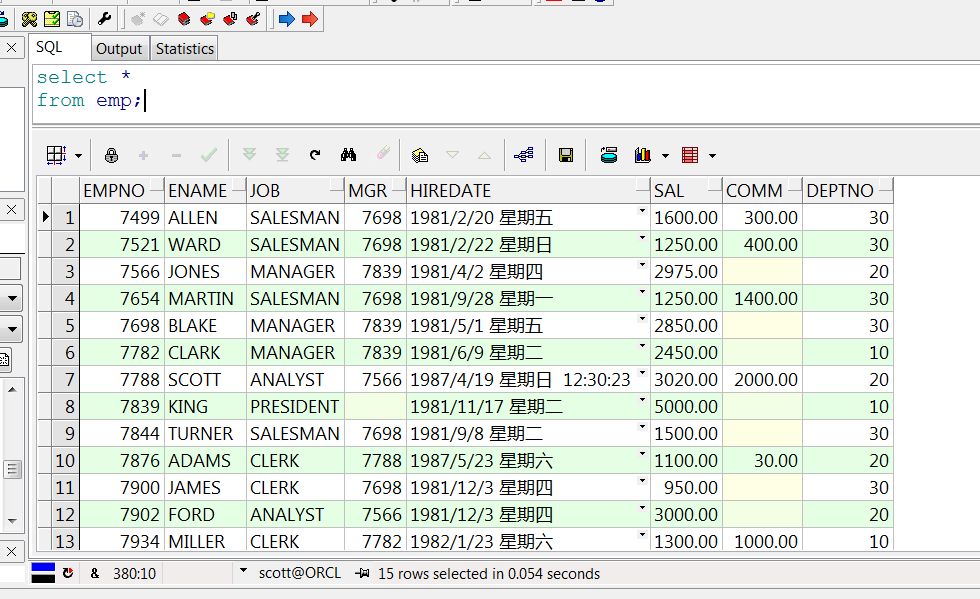Click the EMPNO column header

click(x=122, y=190)
